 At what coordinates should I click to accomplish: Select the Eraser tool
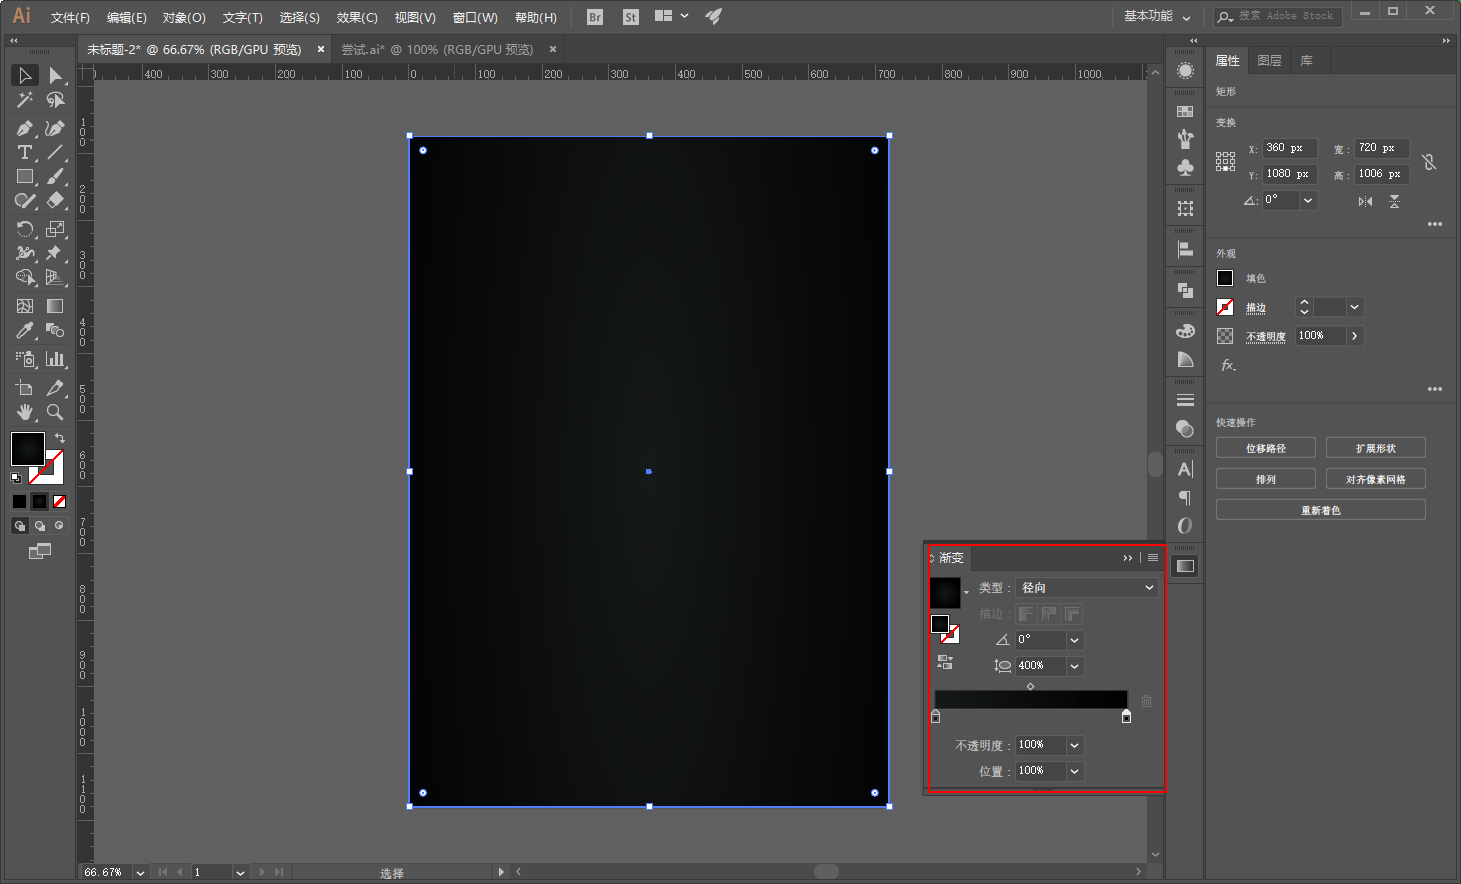55,201
